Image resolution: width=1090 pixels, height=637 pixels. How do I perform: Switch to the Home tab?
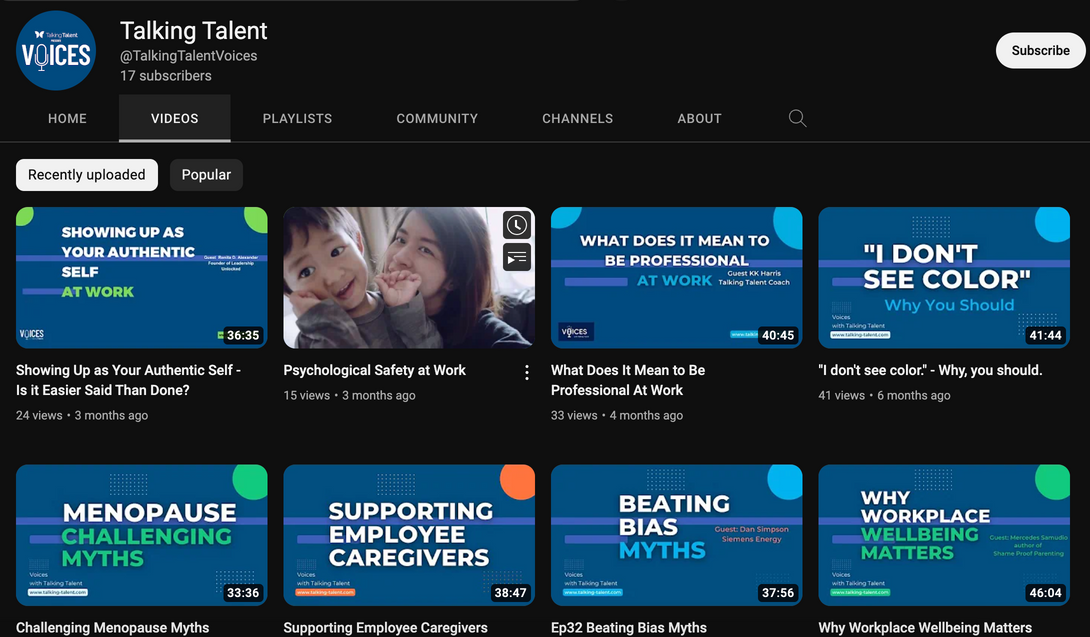(67, 118)
